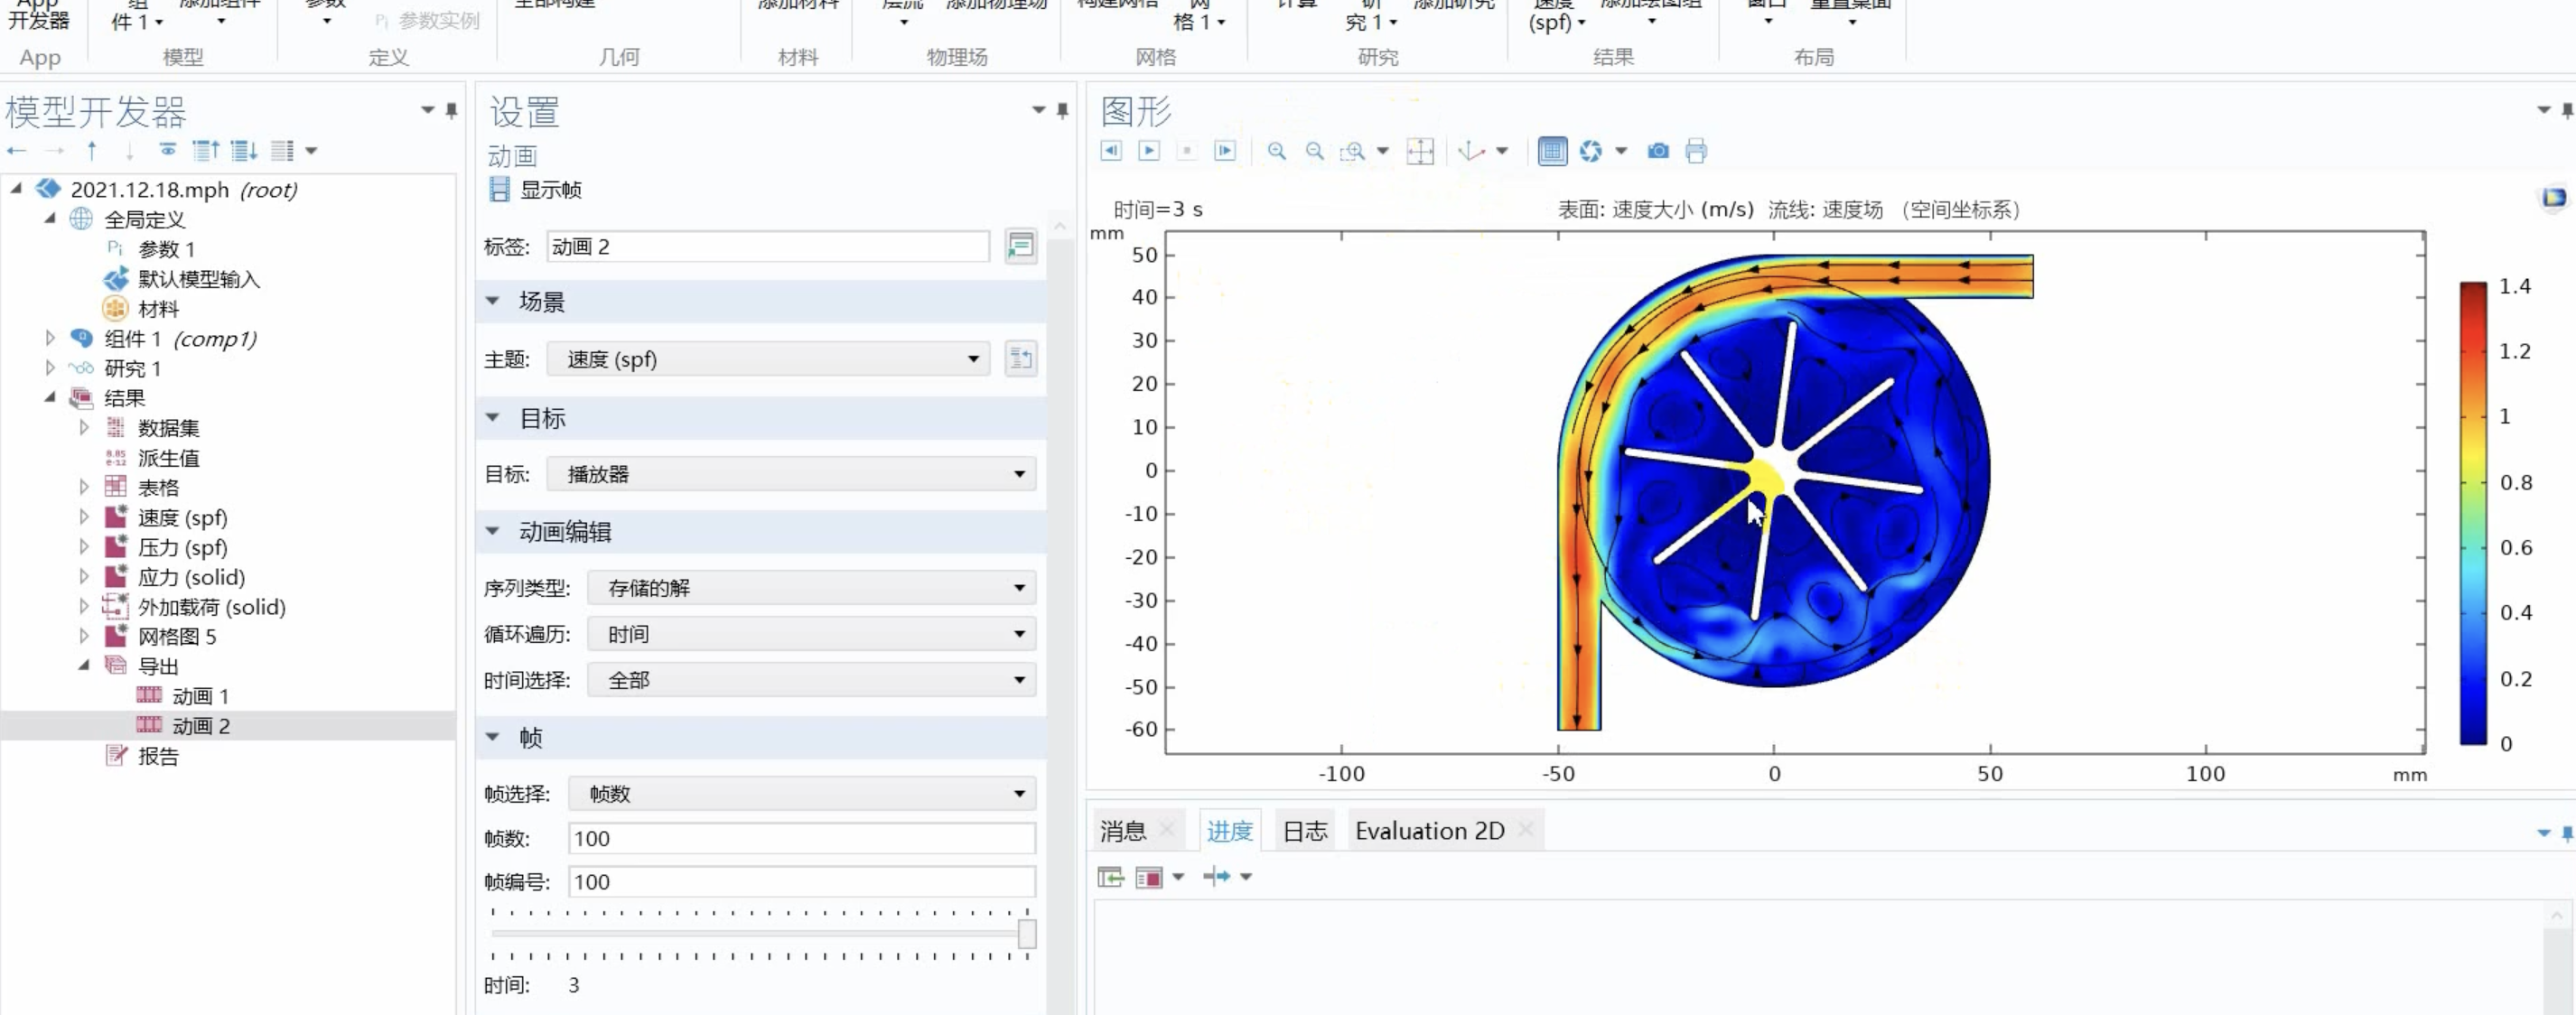Click the zoom in magnifier icon
This screenshot has height=1015, width=2576.
point(1276,151)
